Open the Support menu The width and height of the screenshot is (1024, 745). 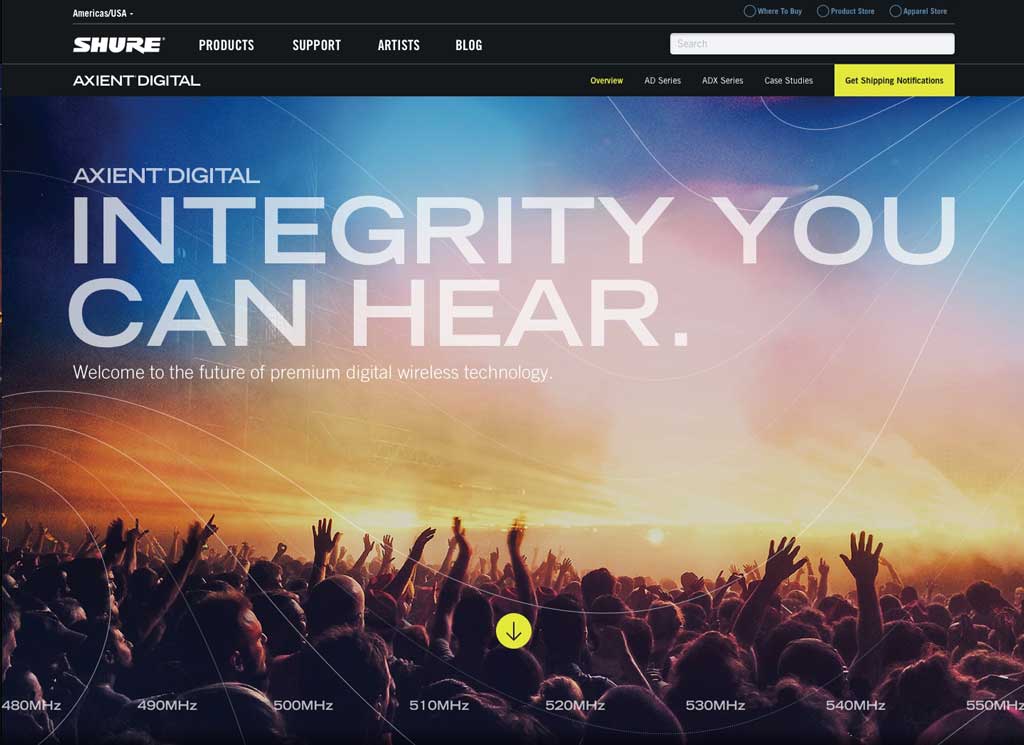point(317,45)
